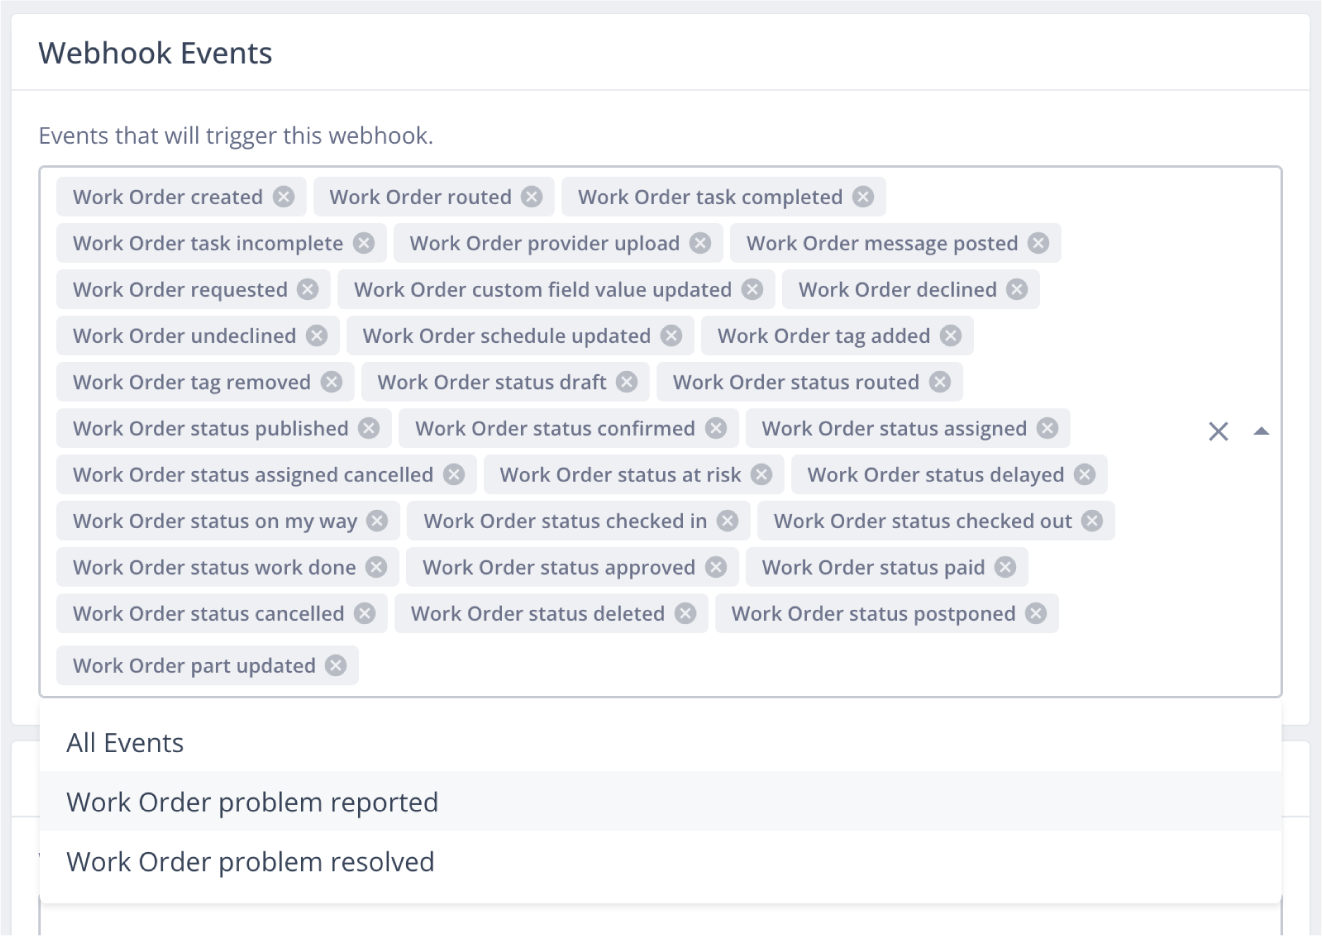
Task: Remove 'Work Order status checked out' chip
Action: coord(1092,521)
